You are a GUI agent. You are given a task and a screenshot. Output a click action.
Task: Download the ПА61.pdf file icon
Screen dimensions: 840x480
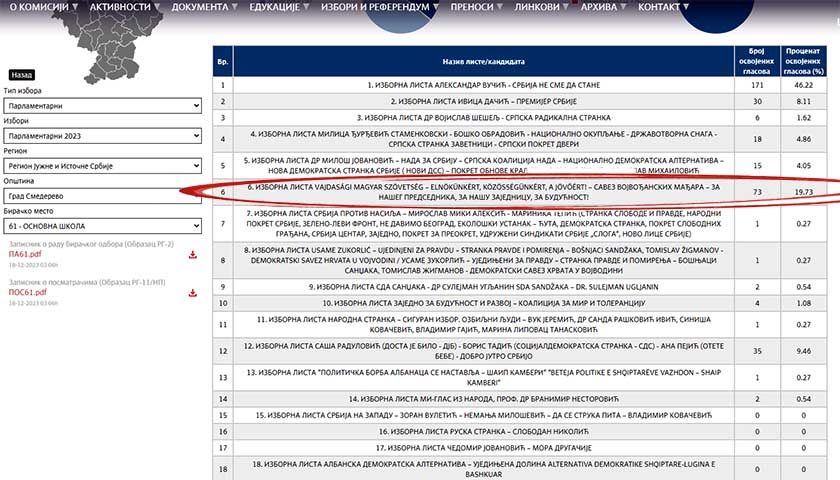point(193,255)
